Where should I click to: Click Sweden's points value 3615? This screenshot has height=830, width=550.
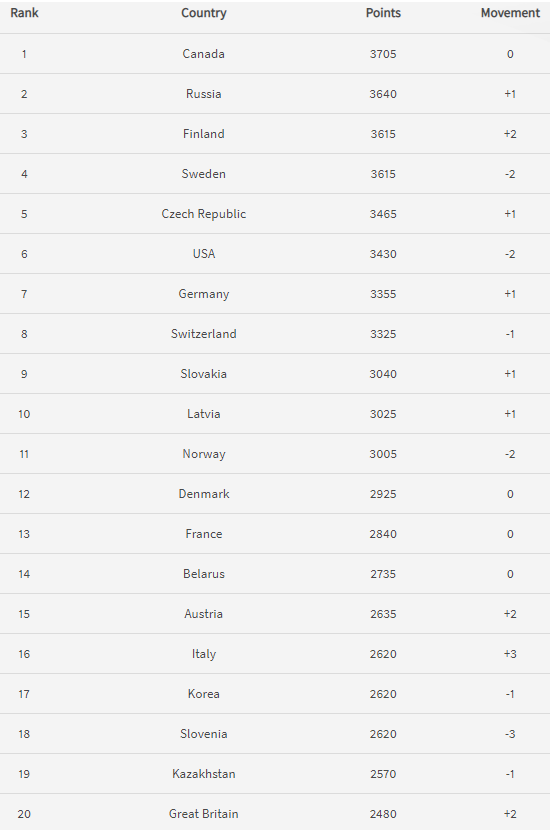click(x=383, y=174)
